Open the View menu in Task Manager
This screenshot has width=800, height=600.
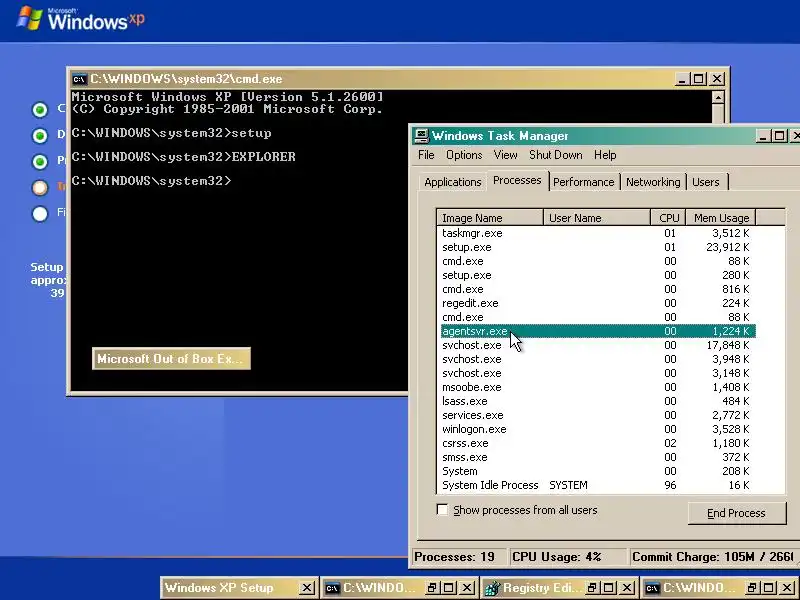pyautogui.click(x=505, y=155)
